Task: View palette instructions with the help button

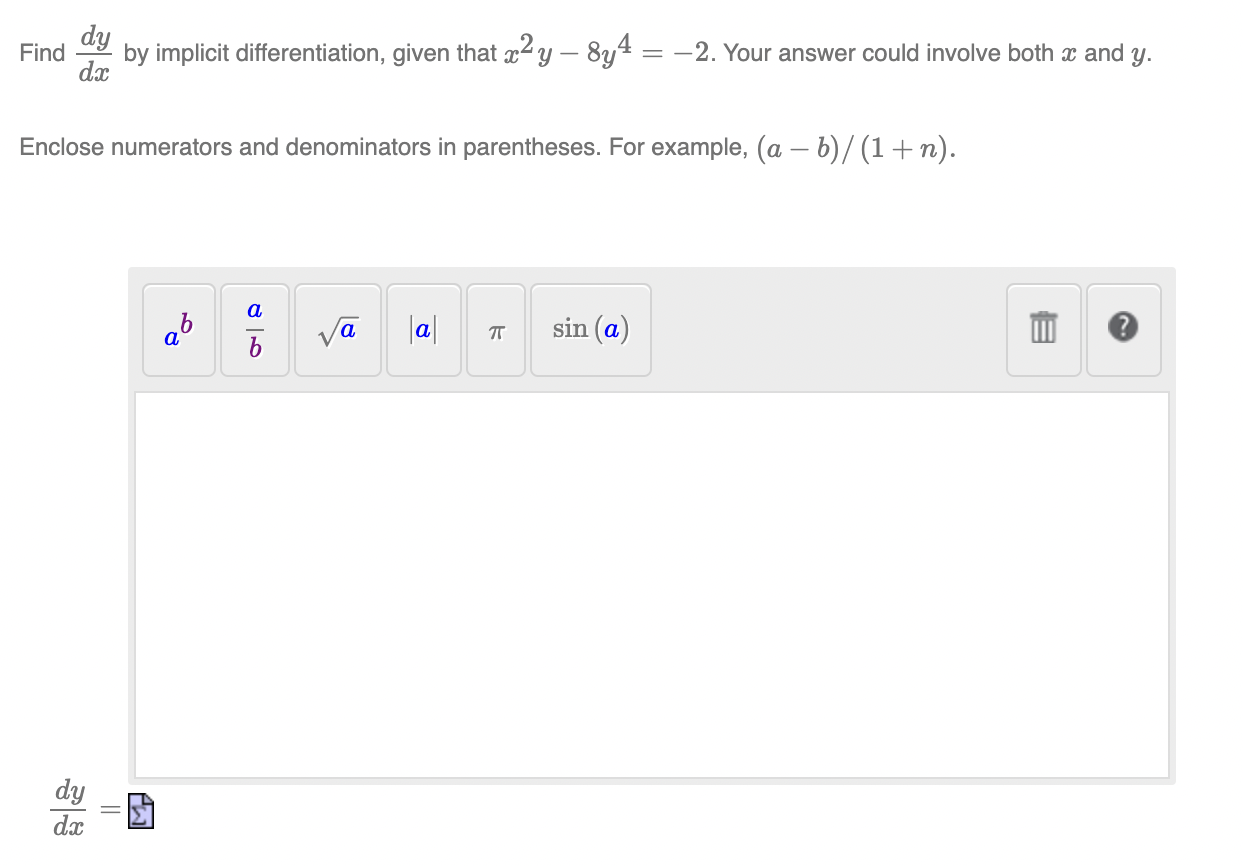Action: [1123, 330]
